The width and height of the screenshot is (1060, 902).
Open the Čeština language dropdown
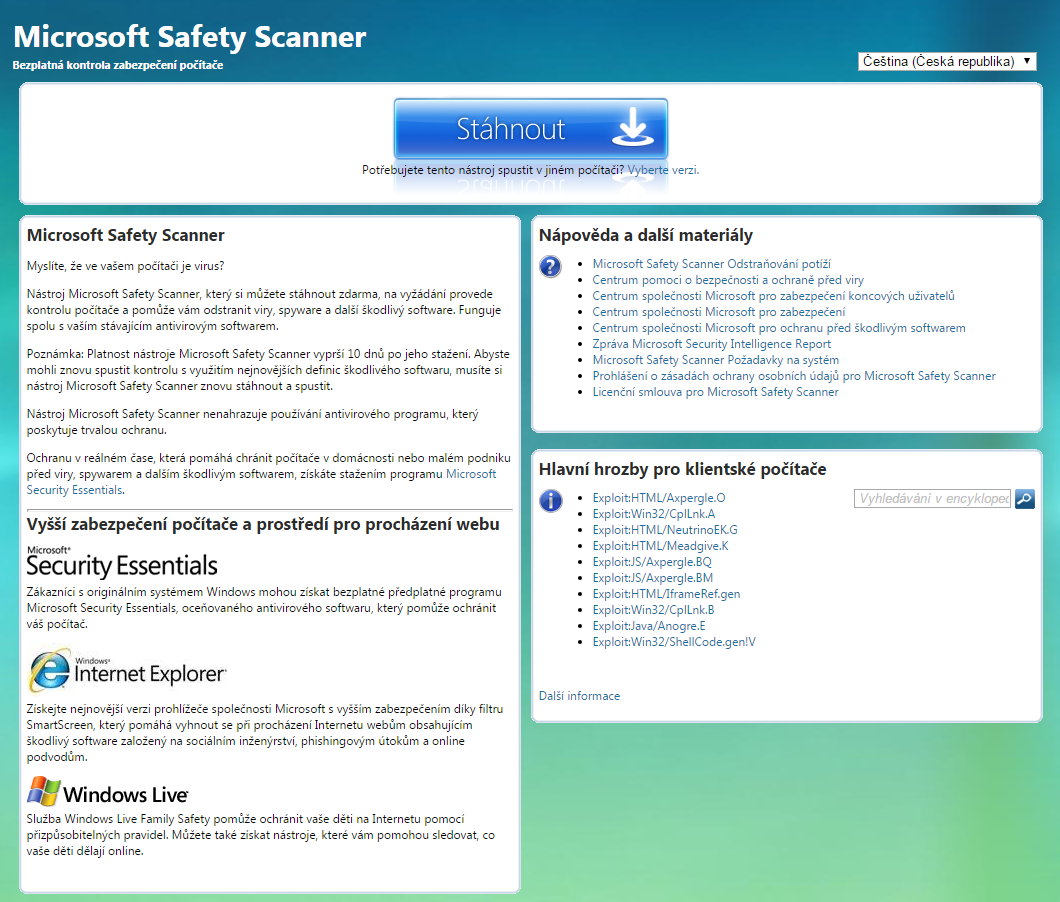[x=946, y=62]
